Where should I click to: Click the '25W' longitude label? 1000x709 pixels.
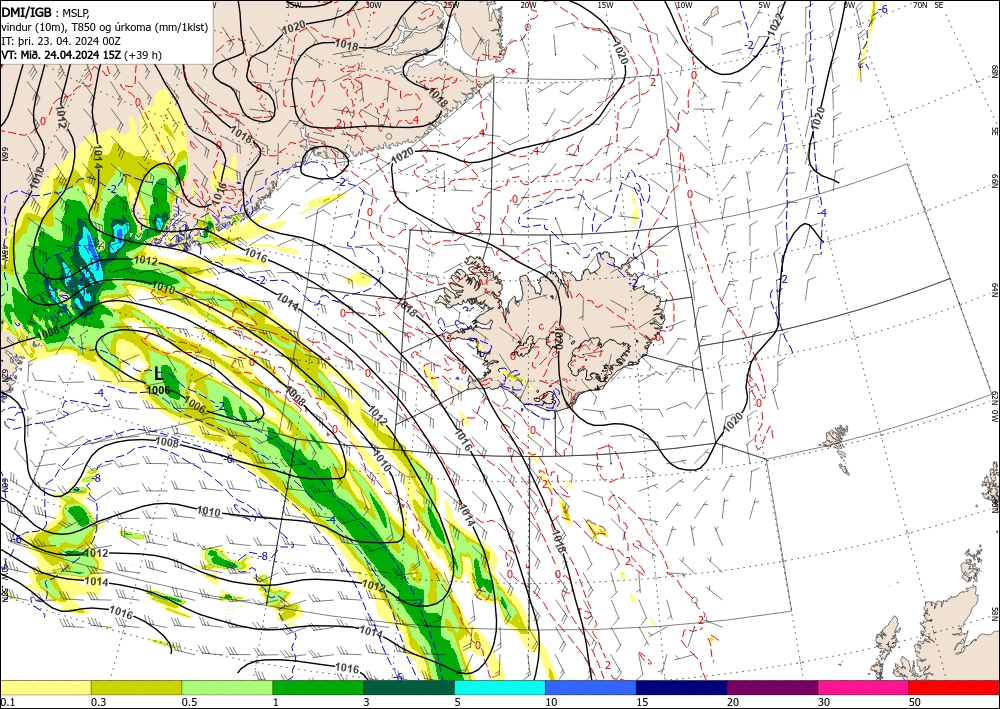[x=451, y=5]
